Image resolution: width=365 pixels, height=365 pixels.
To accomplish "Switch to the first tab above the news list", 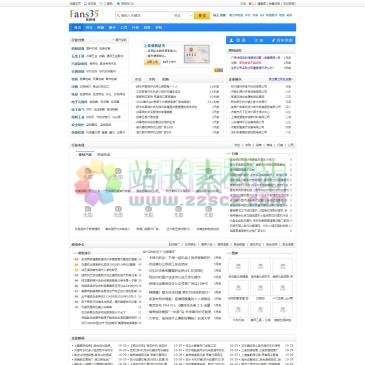I will 138,79.
